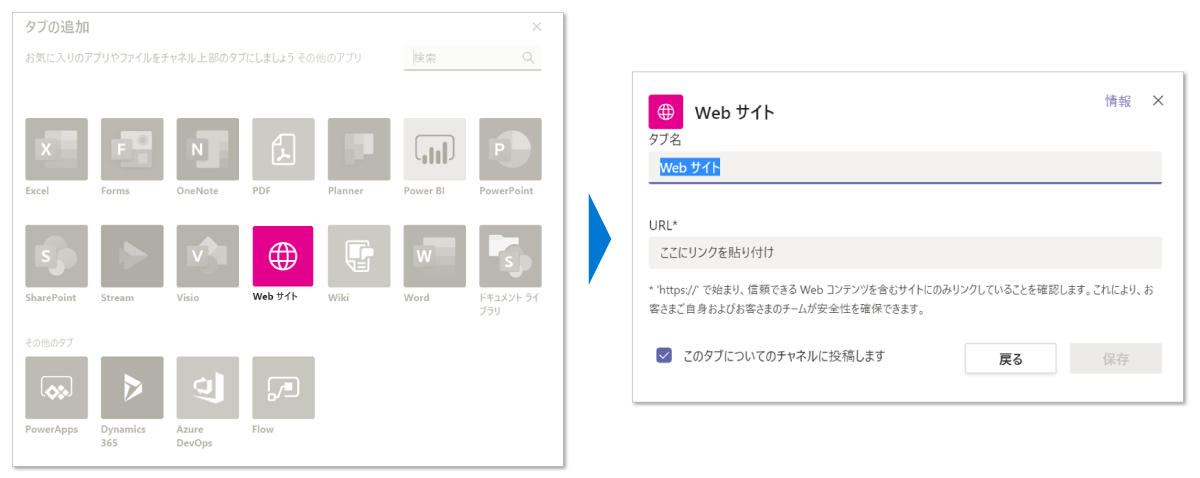The image size is (1200, 478).
Task: Click the 戻る button
Action: 1011,358
